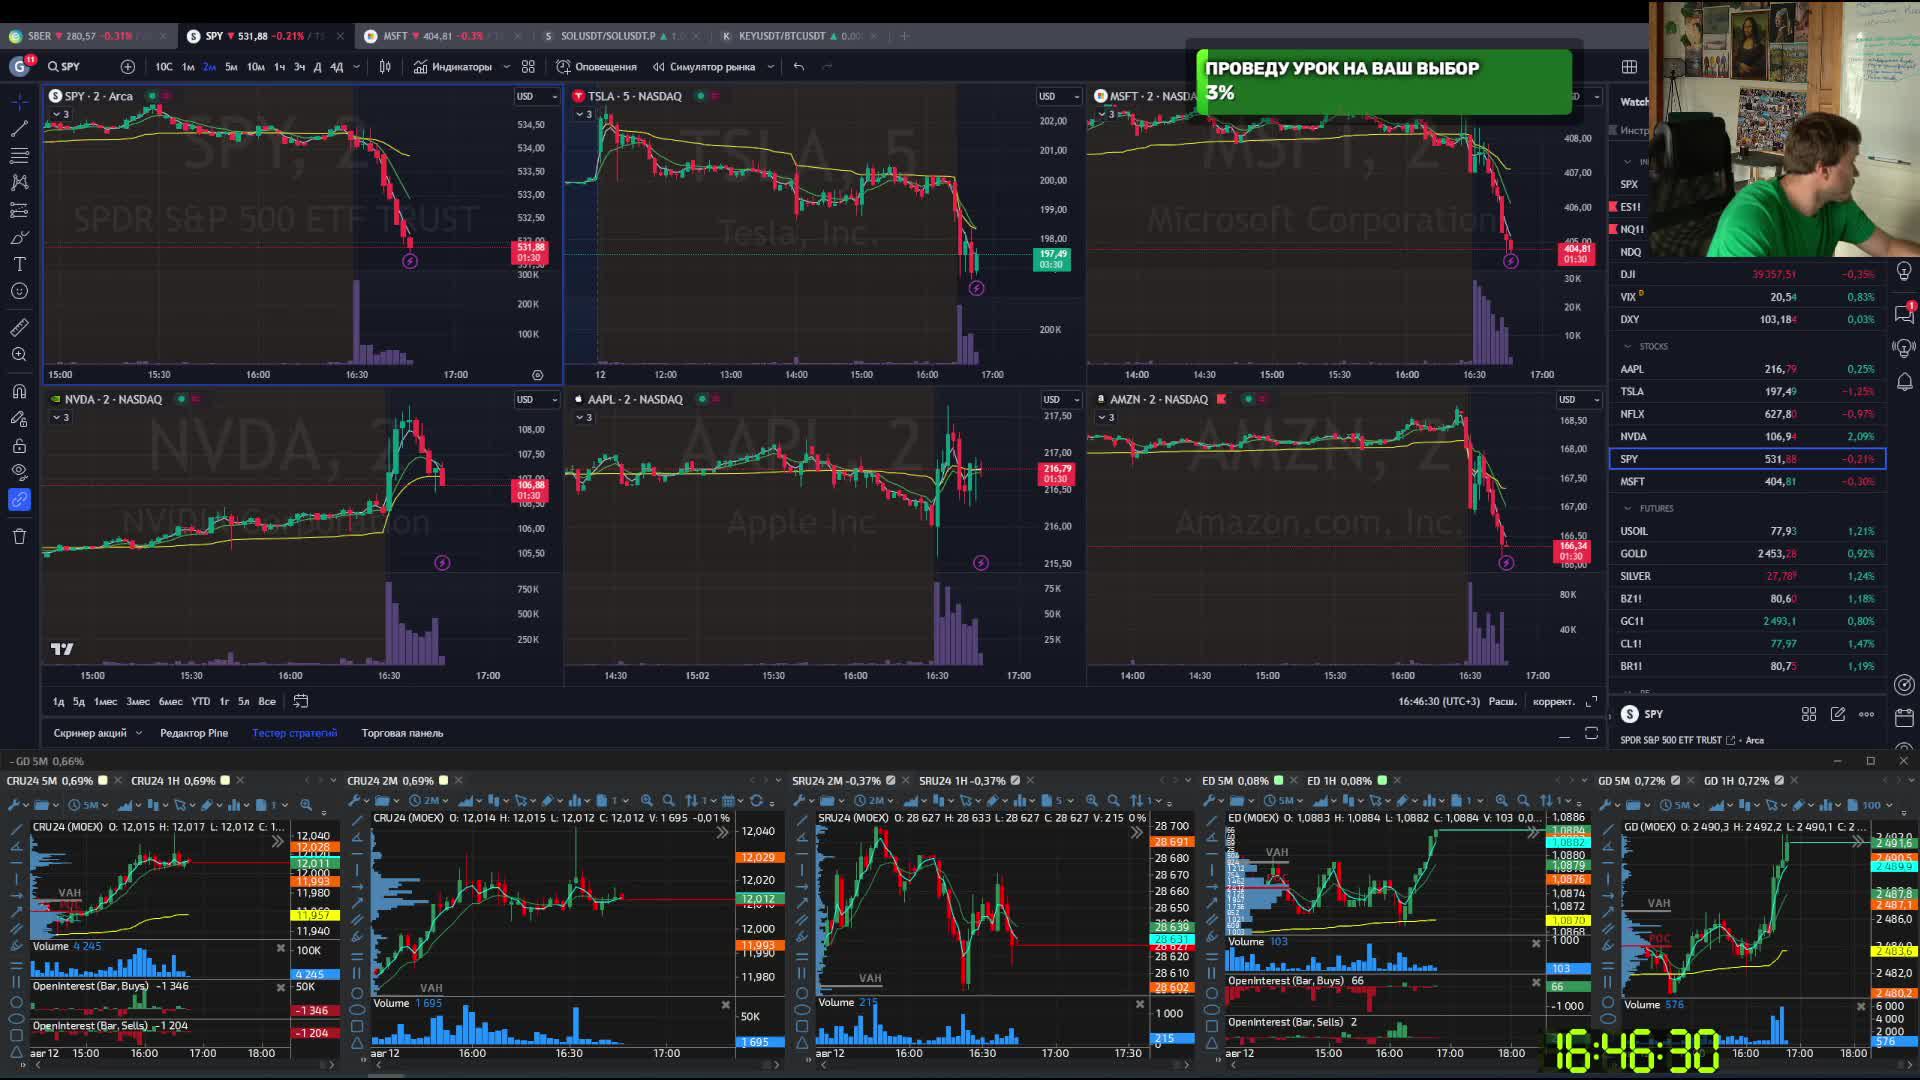Screen dimensions: 1920x1080
Task: Open the Редактор Pine tab
Action: click(194, 733)
